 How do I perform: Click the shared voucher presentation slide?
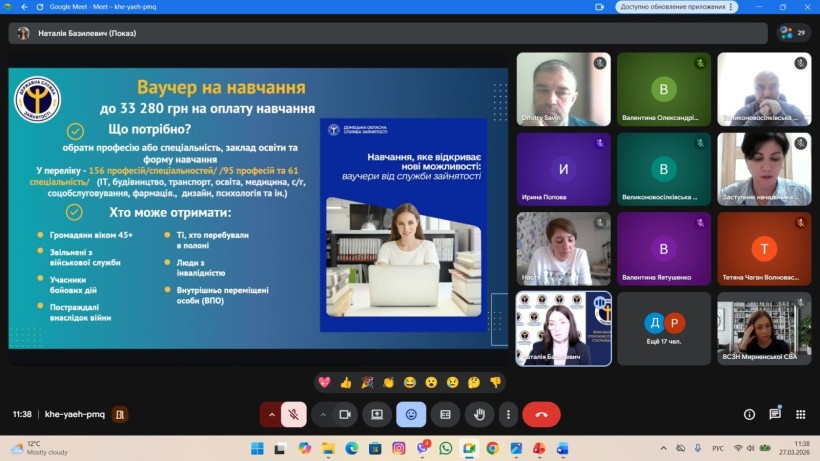pyautogui.click(x=258, y=208)
